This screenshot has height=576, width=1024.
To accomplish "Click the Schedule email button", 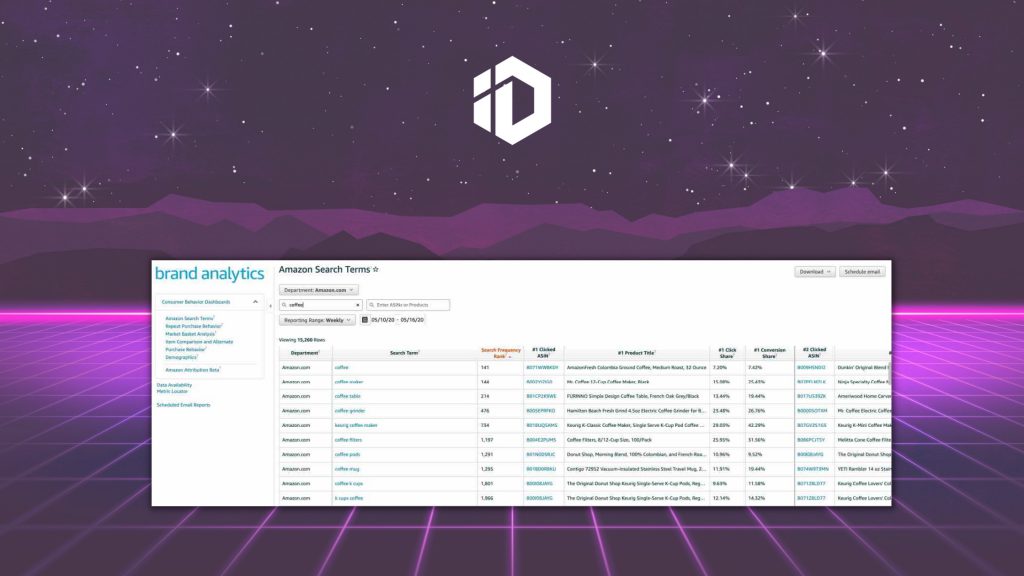I will tap(862, 272).
